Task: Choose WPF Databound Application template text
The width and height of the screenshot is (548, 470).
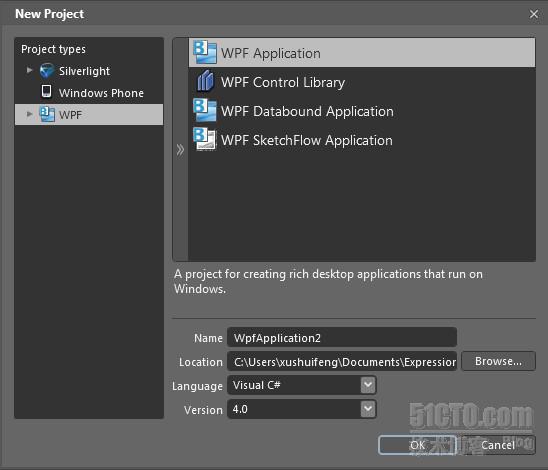Action: pyautogui.click(x=307, y=111)
